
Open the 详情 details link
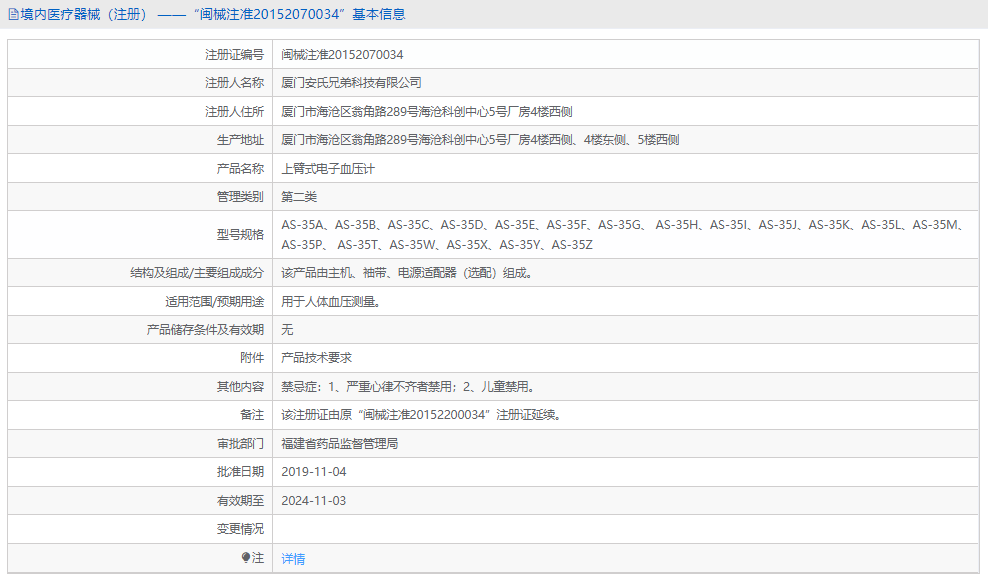293,559
